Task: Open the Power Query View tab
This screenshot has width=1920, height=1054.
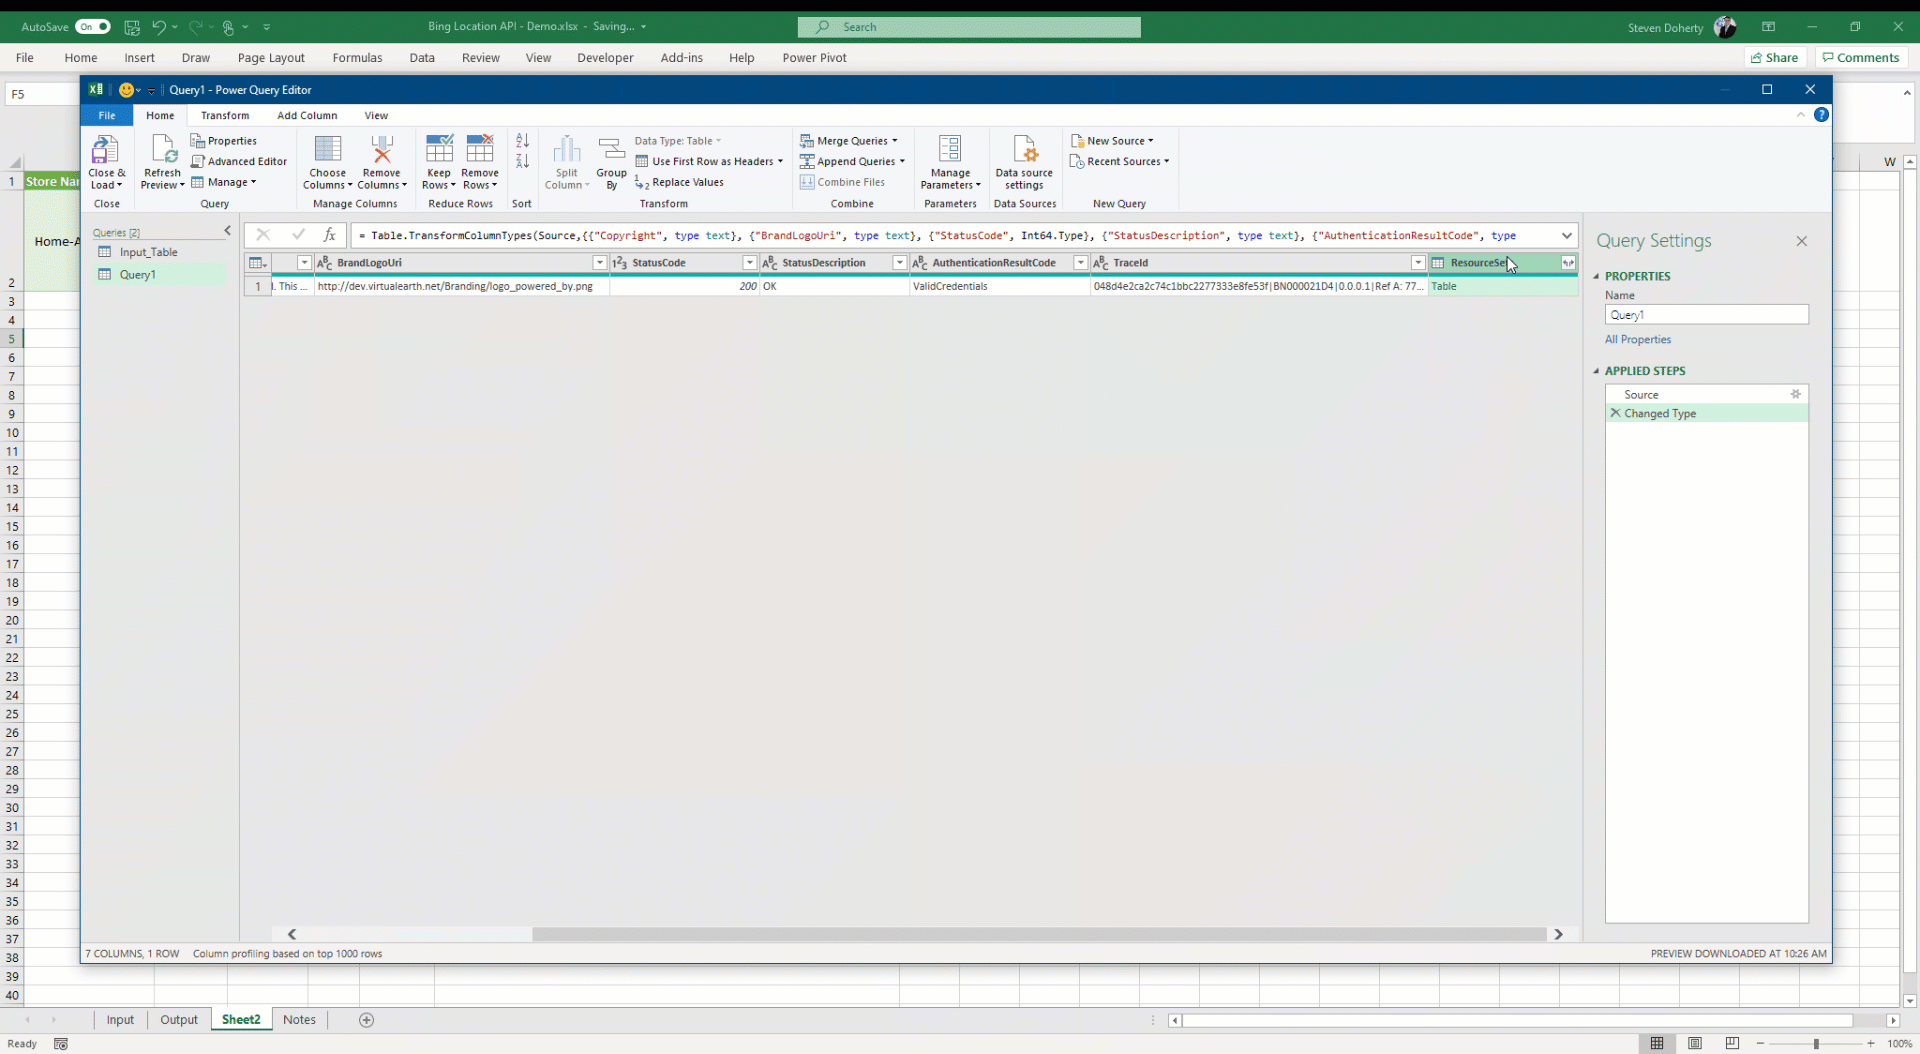Action: (x=376, y=115)
